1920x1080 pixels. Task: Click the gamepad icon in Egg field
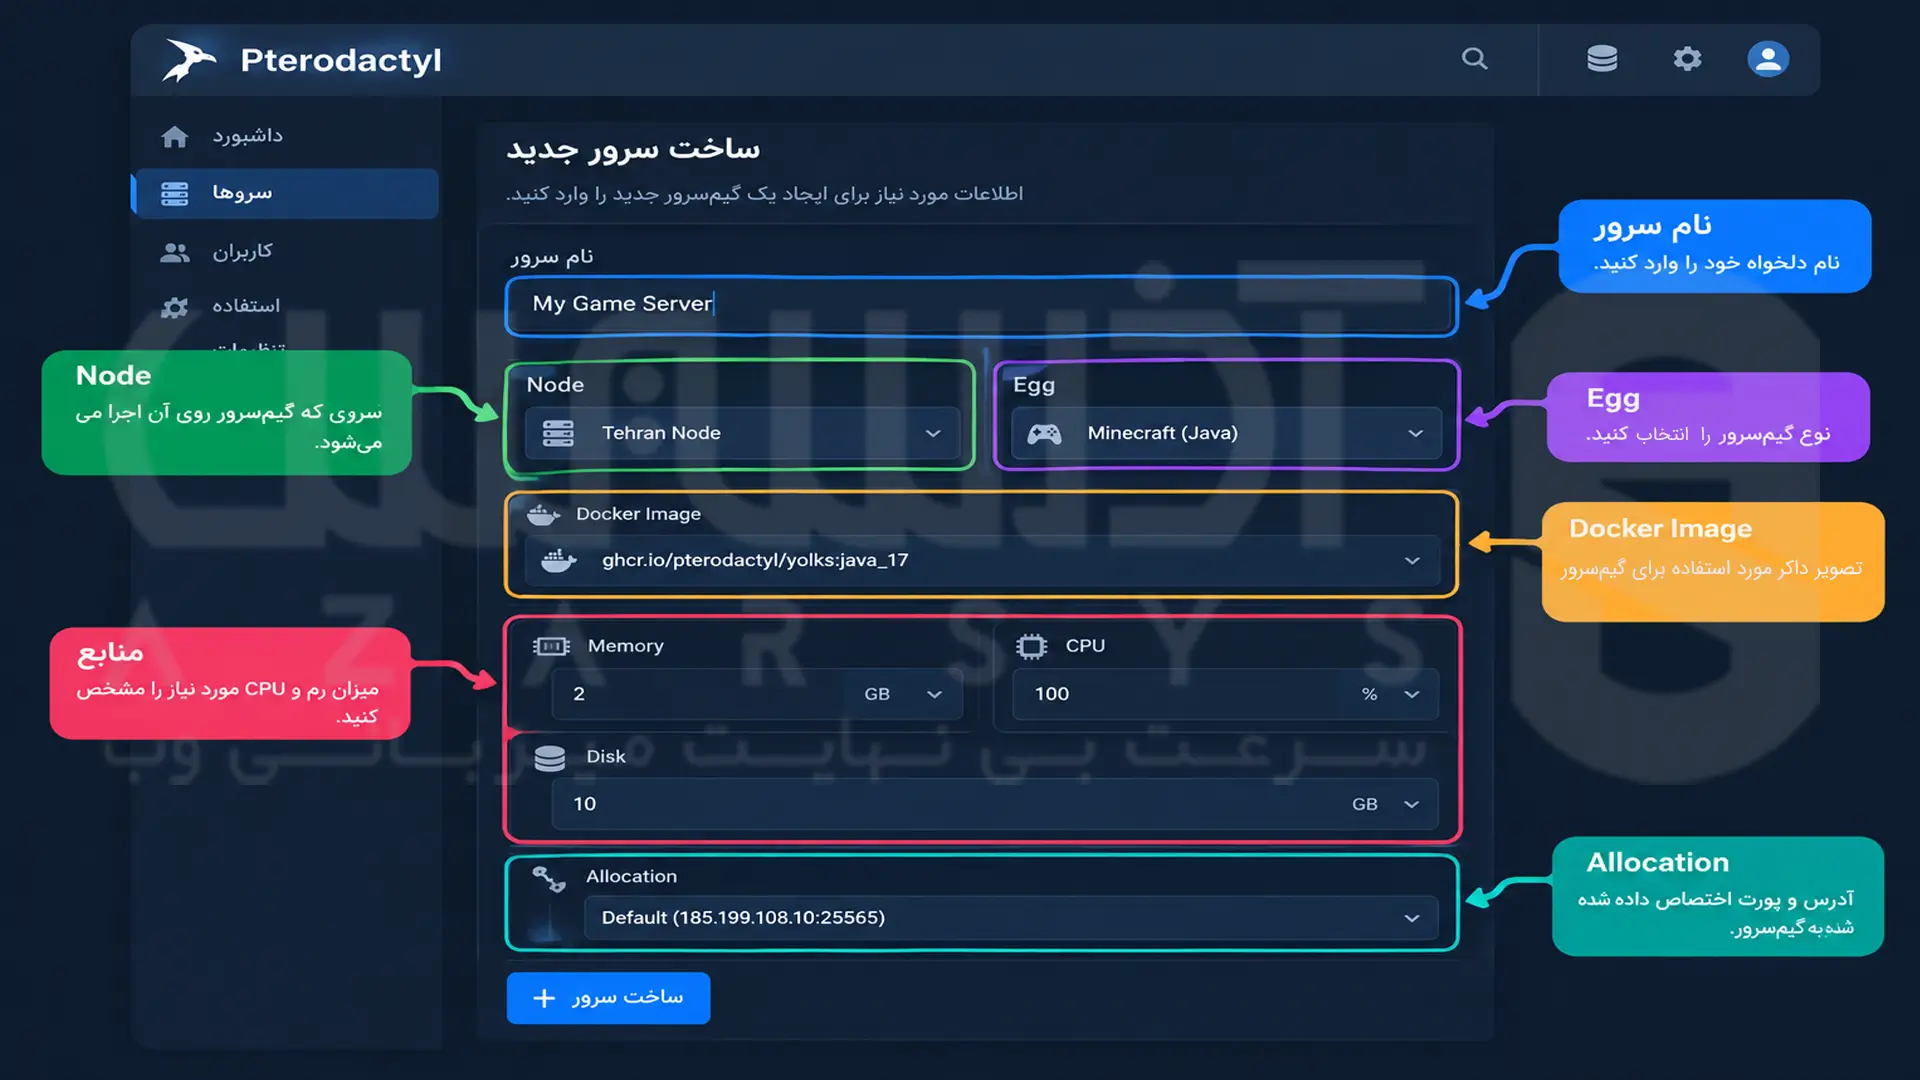tap(1044, 433)
